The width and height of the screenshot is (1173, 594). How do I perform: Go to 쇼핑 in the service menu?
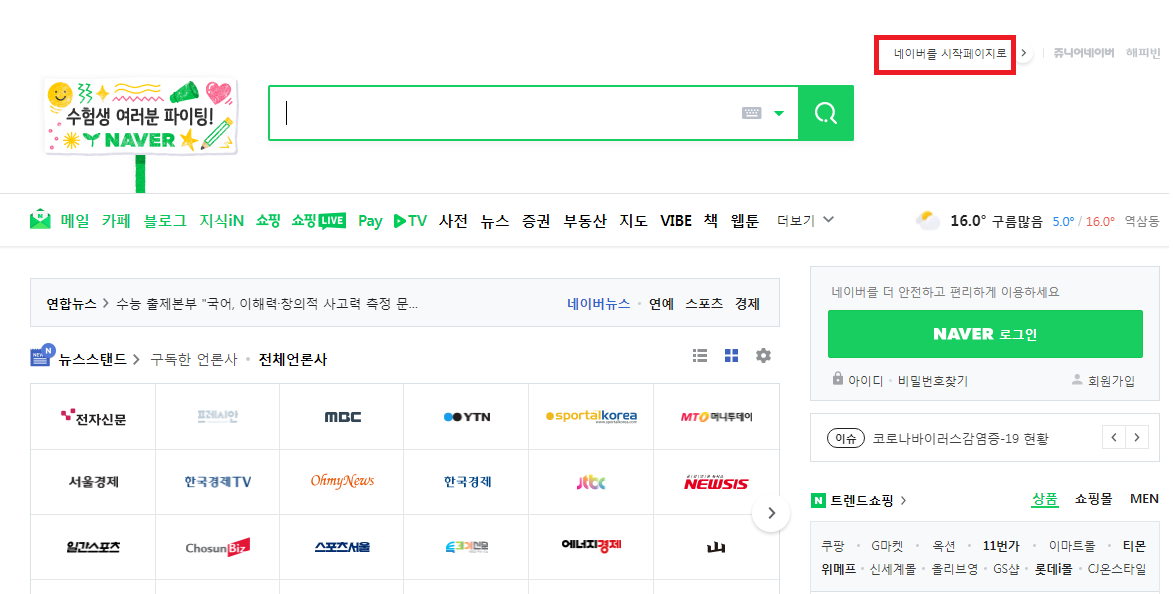click(268, 221)
